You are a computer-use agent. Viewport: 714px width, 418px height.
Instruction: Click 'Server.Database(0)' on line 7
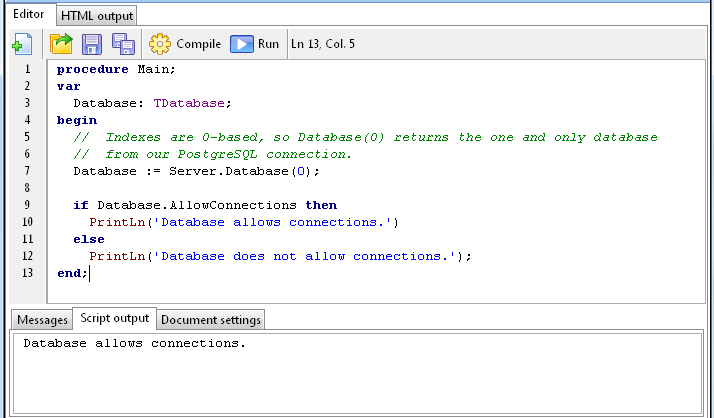[240, 171]
